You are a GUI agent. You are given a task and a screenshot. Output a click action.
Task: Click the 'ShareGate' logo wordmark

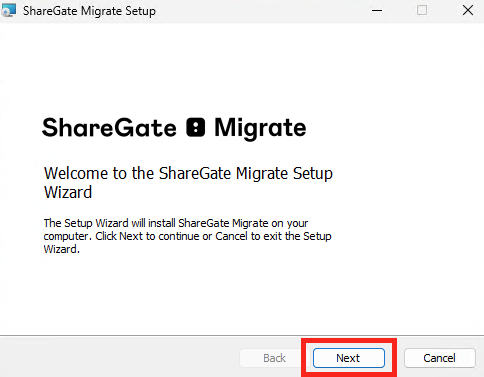point(109,128)
